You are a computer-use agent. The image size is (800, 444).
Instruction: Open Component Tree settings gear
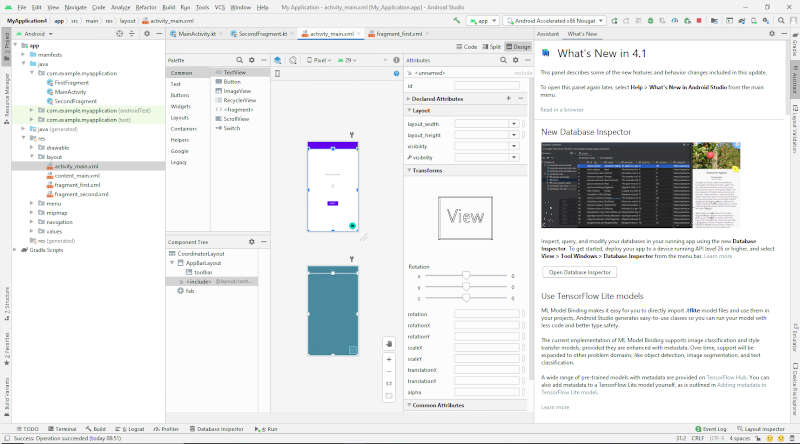tap(252, 242)
